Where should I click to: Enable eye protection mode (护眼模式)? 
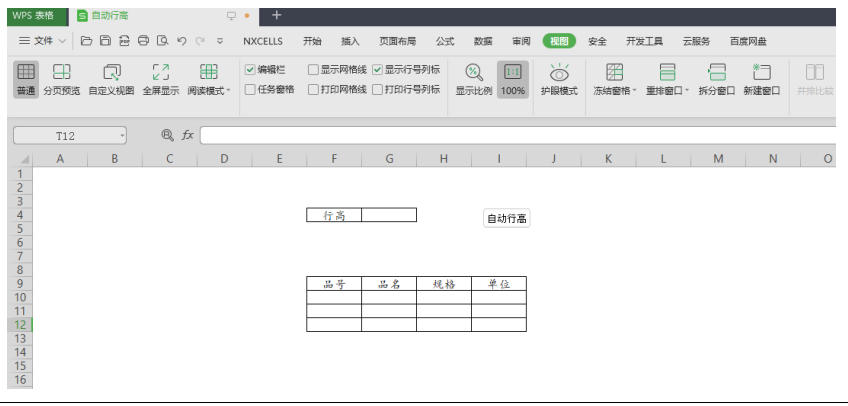[559, 78]
